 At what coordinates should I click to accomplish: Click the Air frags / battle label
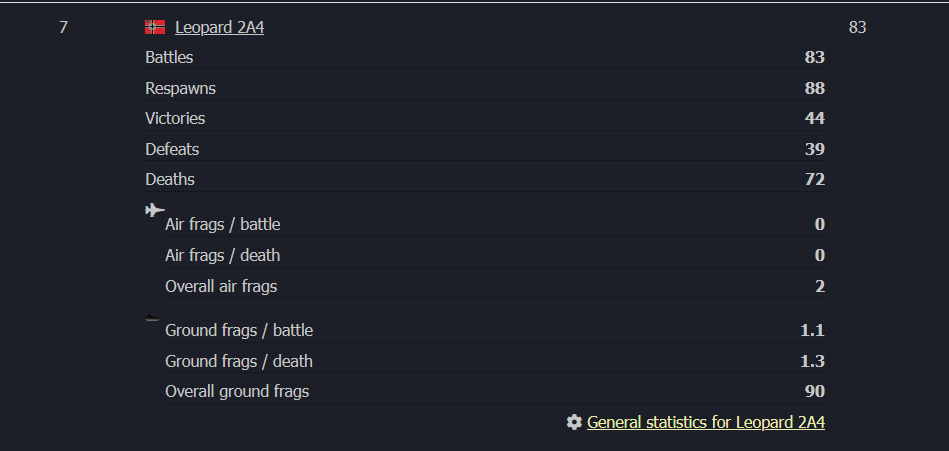pyautogui.click(x=222, y=224)
